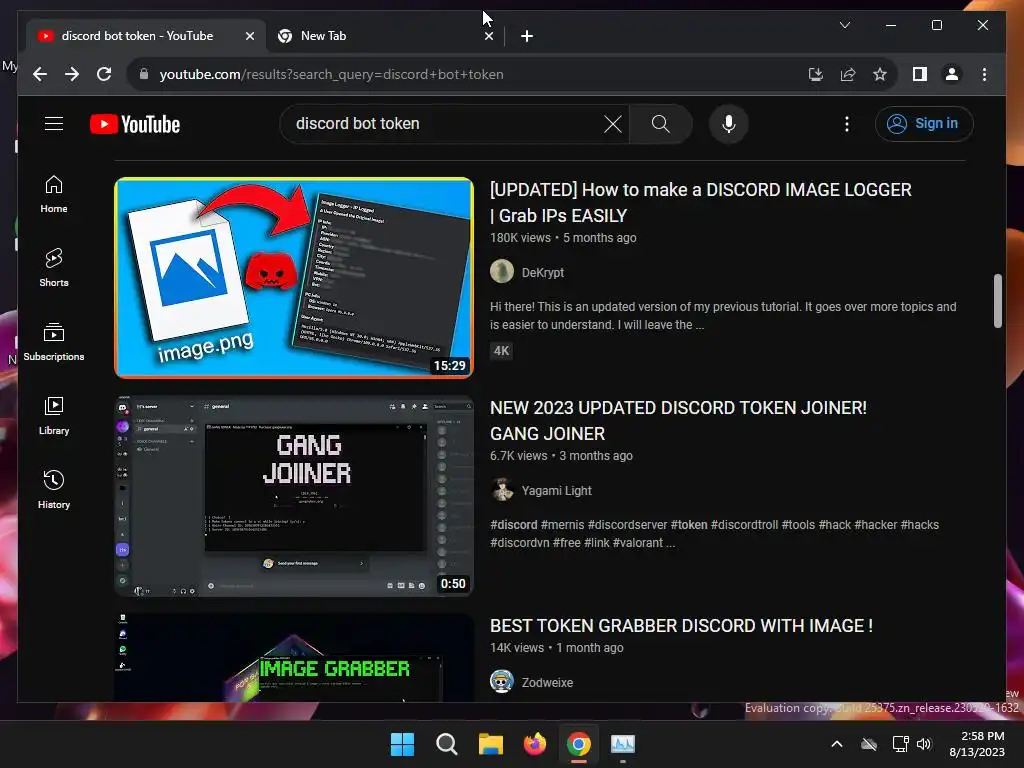The image size is (1024, 768).
Task: Click the install app icon in address bar
Action: pyautogui.click(x=816, y=74)
